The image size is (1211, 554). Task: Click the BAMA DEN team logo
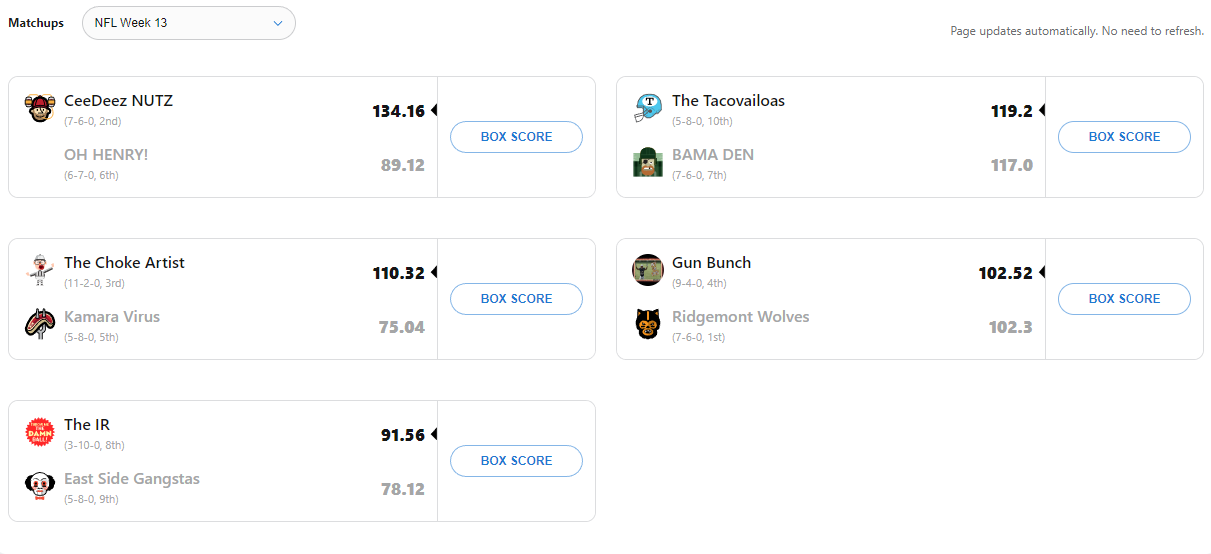tap(648, 162)
